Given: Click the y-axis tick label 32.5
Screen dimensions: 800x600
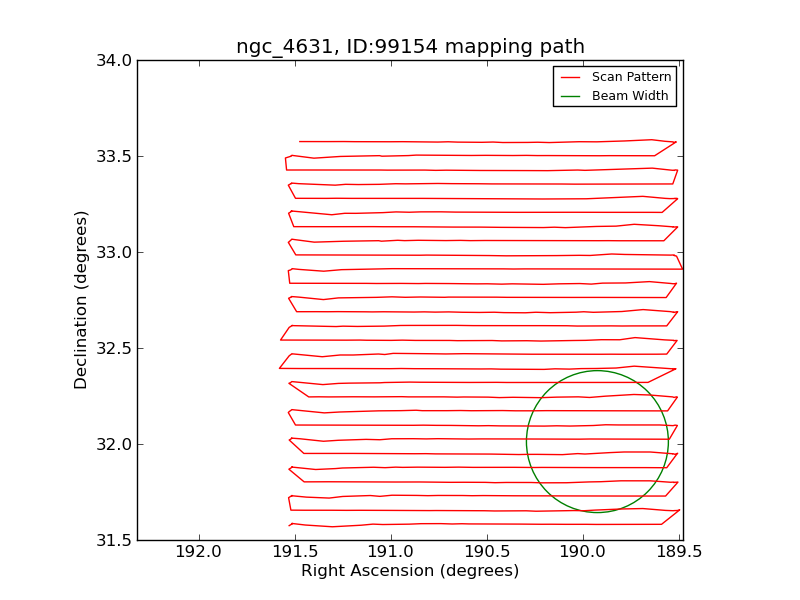Looking at the screenshot, I should point(114,348).
